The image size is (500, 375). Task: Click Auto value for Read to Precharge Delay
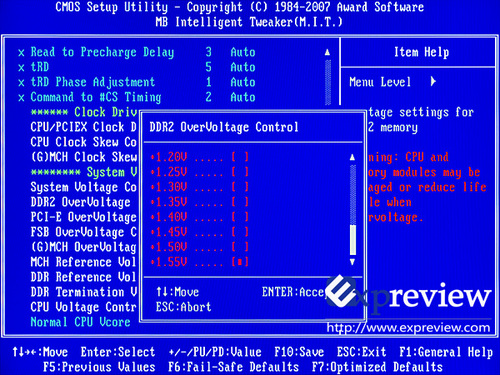click(x=243, y=52)
